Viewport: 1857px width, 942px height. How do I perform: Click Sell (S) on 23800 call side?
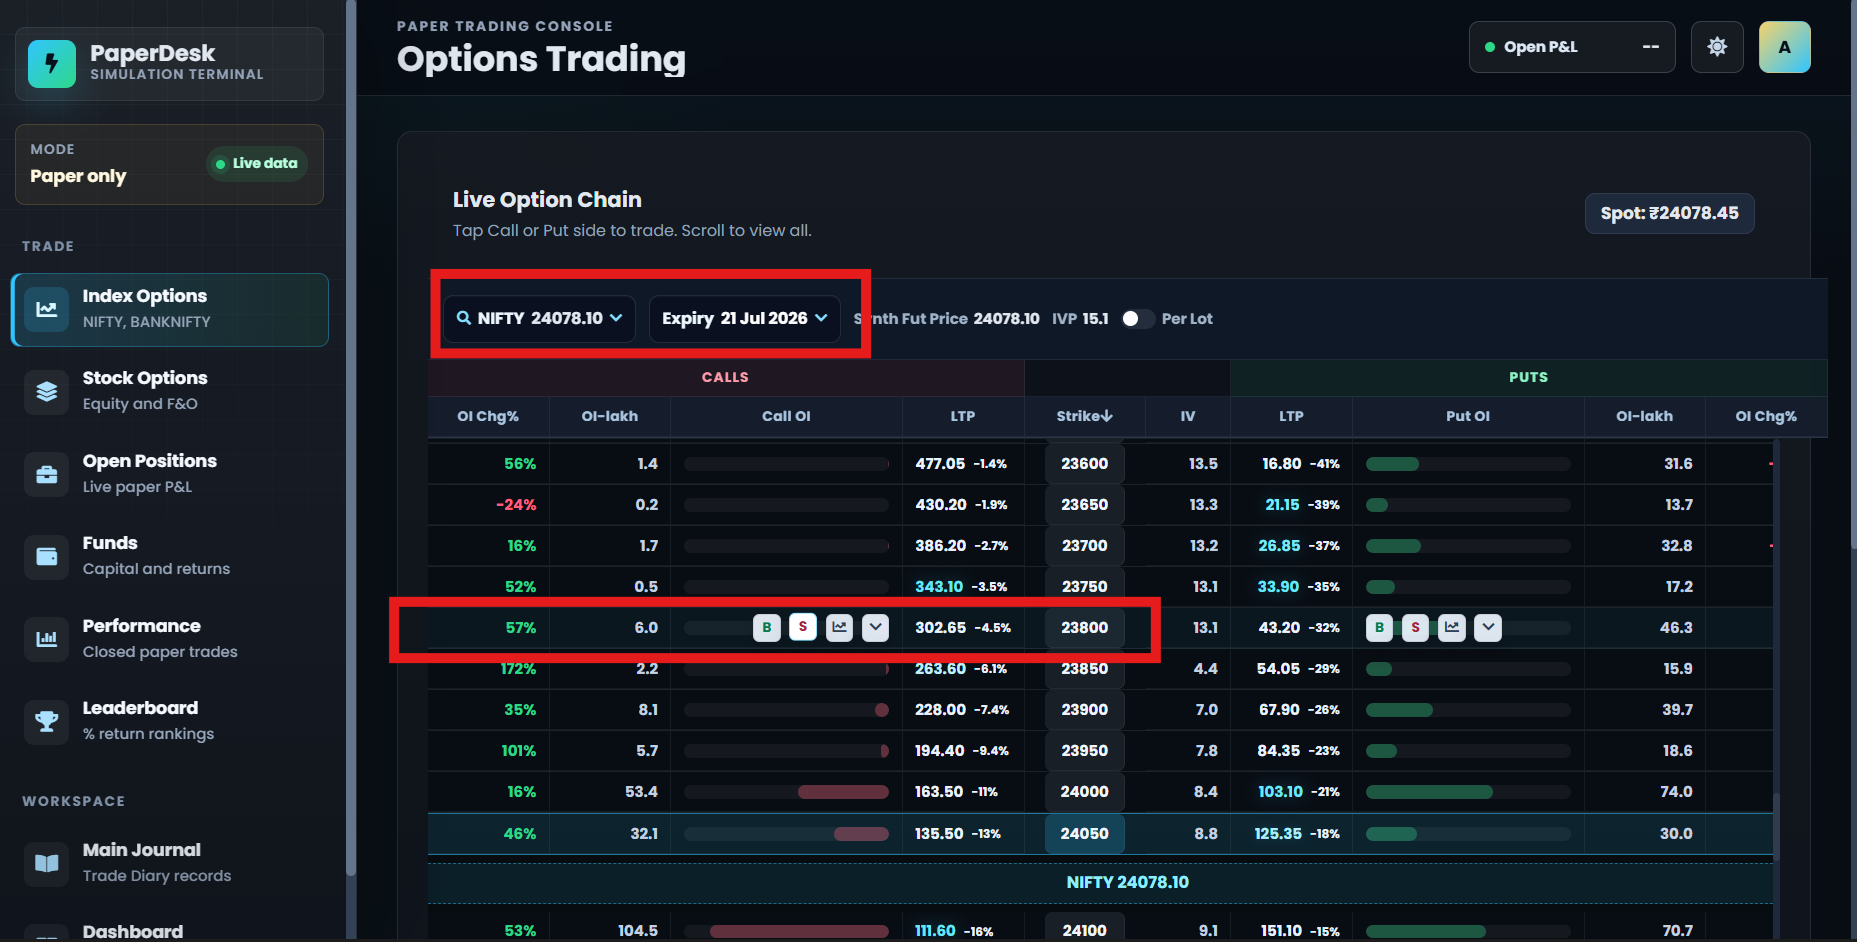click(x=803, y=628)
